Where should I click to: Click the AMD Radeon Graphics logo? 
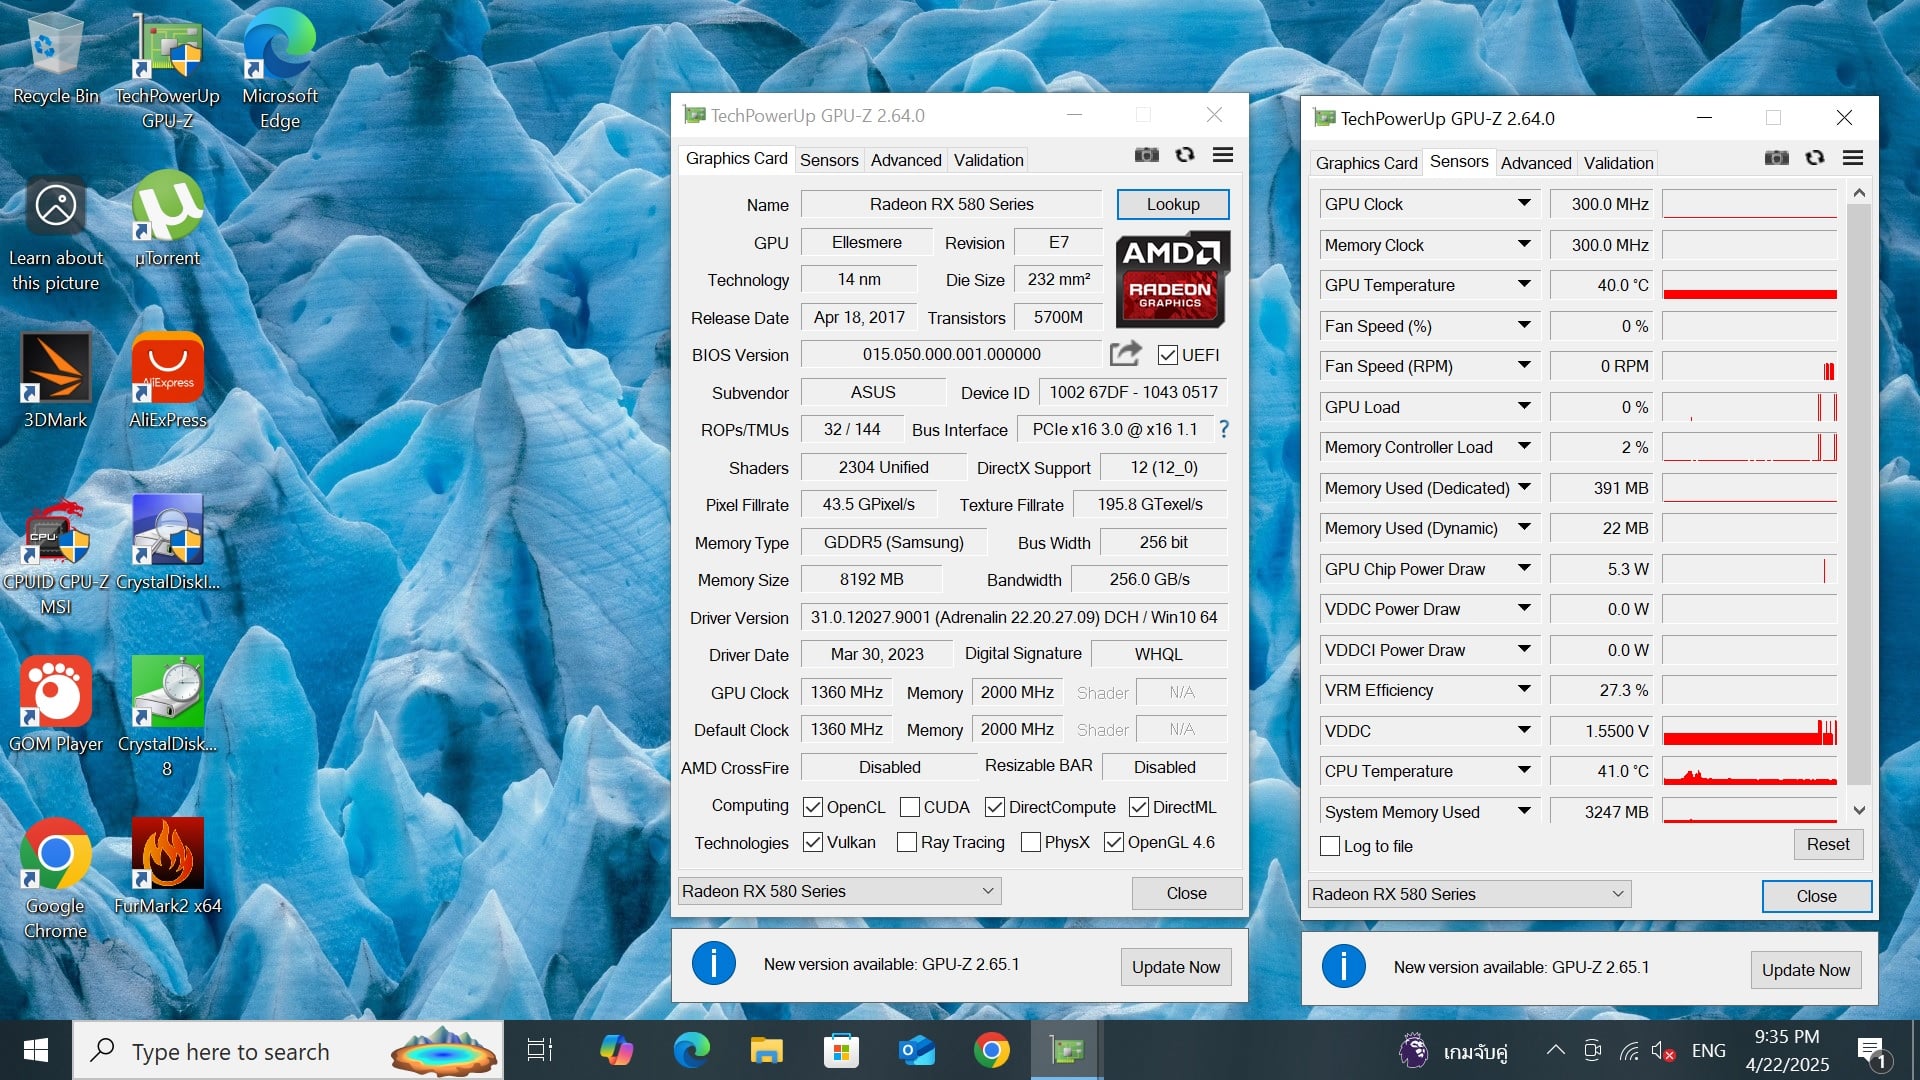(x=1172, y=279)
